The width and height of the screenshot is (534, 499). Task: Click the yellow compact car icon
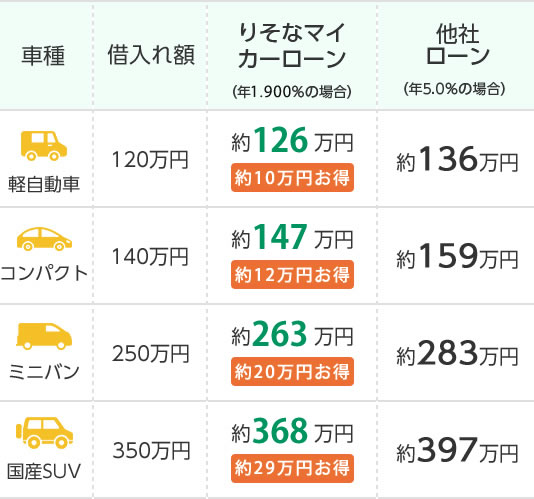point(44,239)
